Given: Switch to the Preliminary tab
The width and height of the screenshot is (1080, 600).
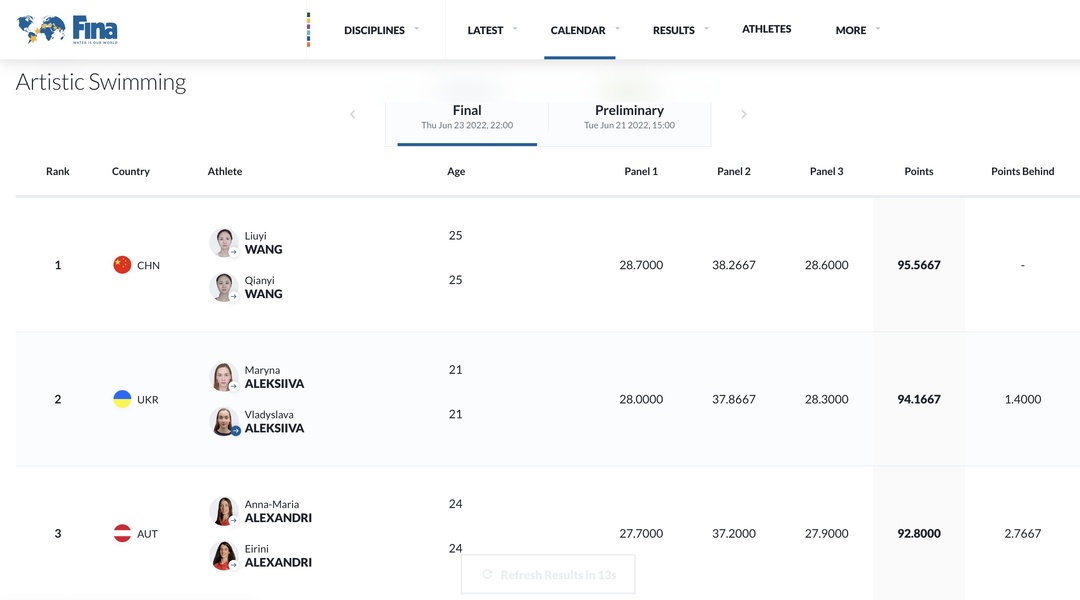Looking at the screenshot, I should (629, 117).
